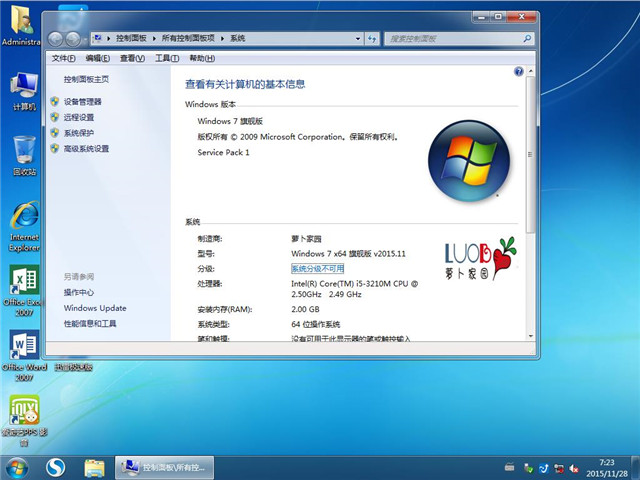Select the Office Word 2007 desktop shortcut

tap(24, 356)
